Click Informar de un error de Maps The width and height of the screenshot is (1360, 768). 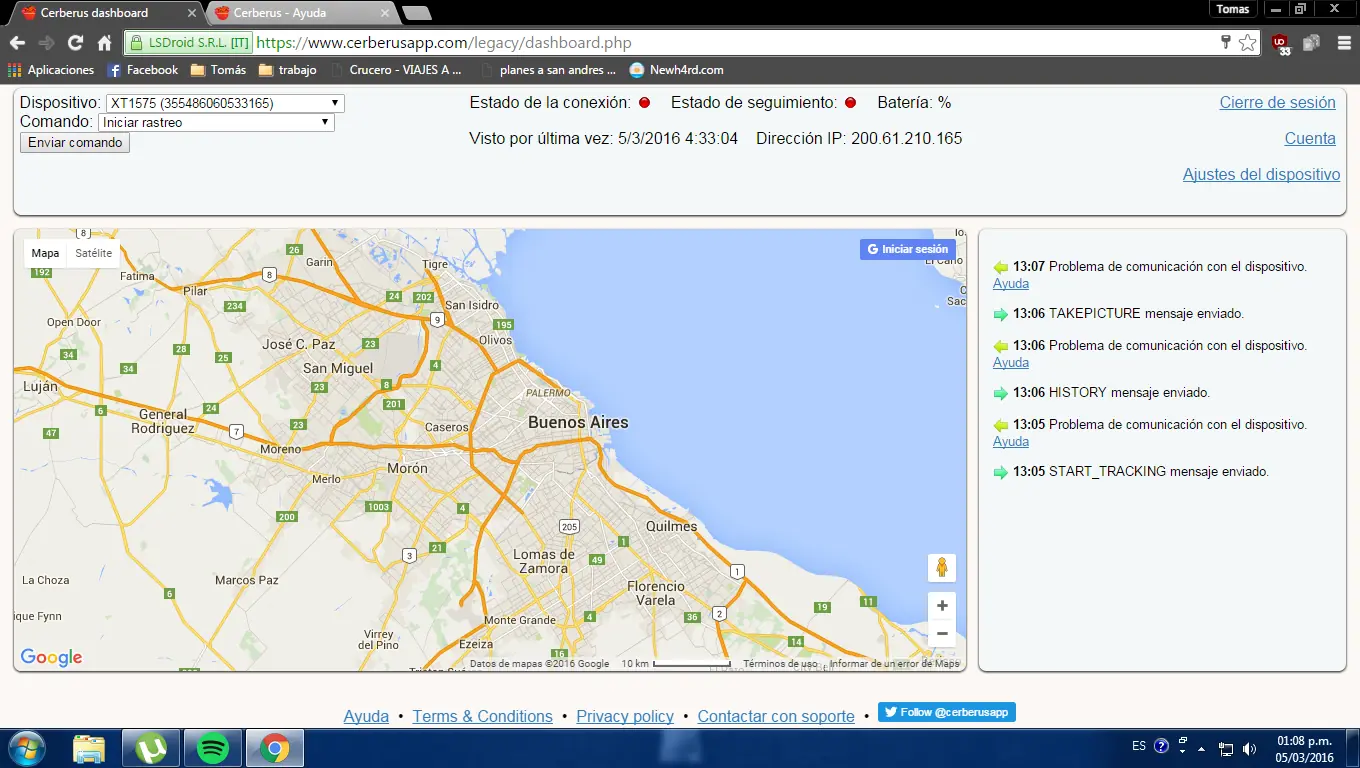point(894,663)
